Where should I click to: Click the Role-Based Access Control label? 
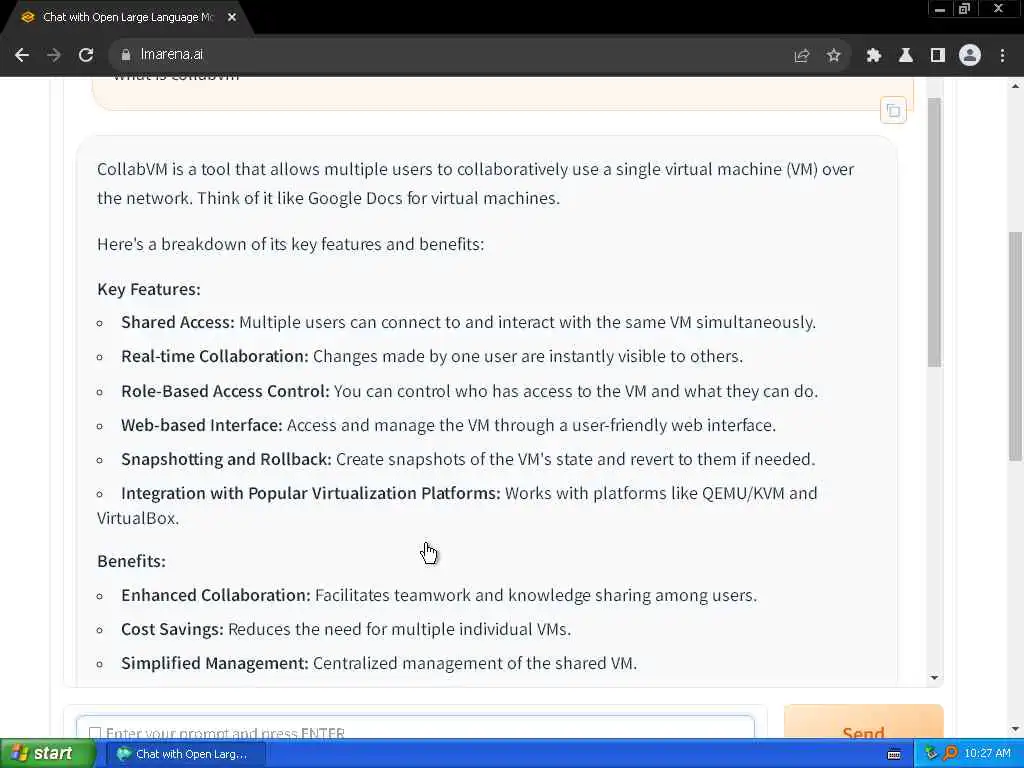point(225,391)
